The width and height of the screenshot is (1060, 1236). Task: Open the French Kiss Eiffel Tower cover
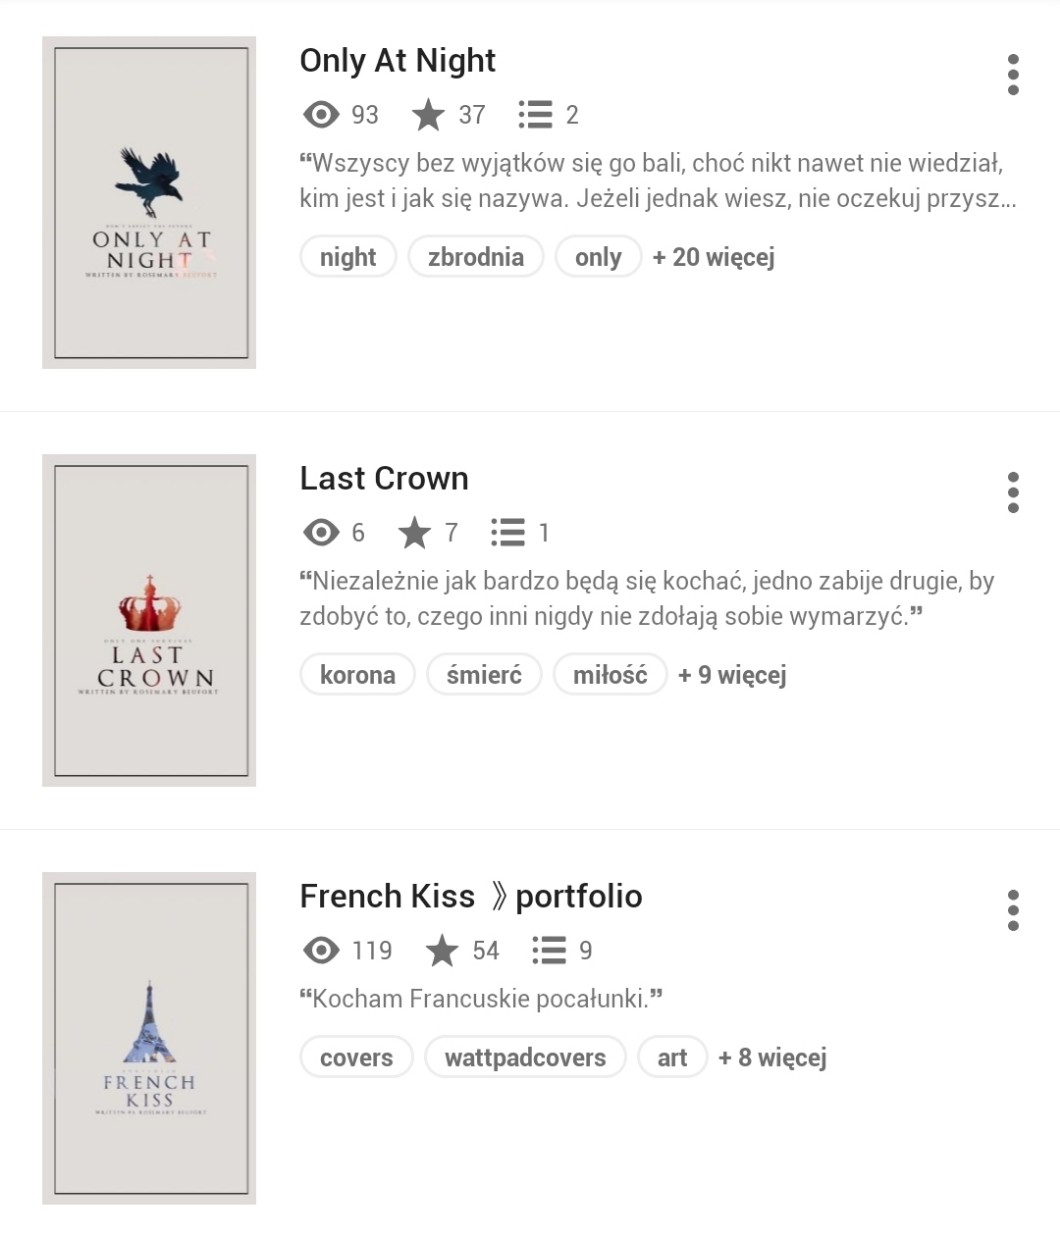tap(150, 1038)
